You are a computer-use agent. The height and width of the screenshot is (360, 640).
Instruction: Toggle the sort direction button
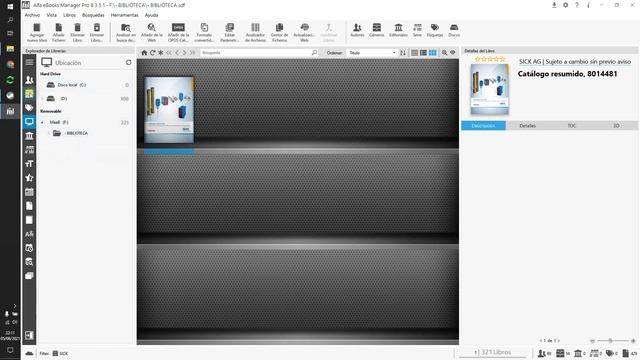click(x=403, y=53)
